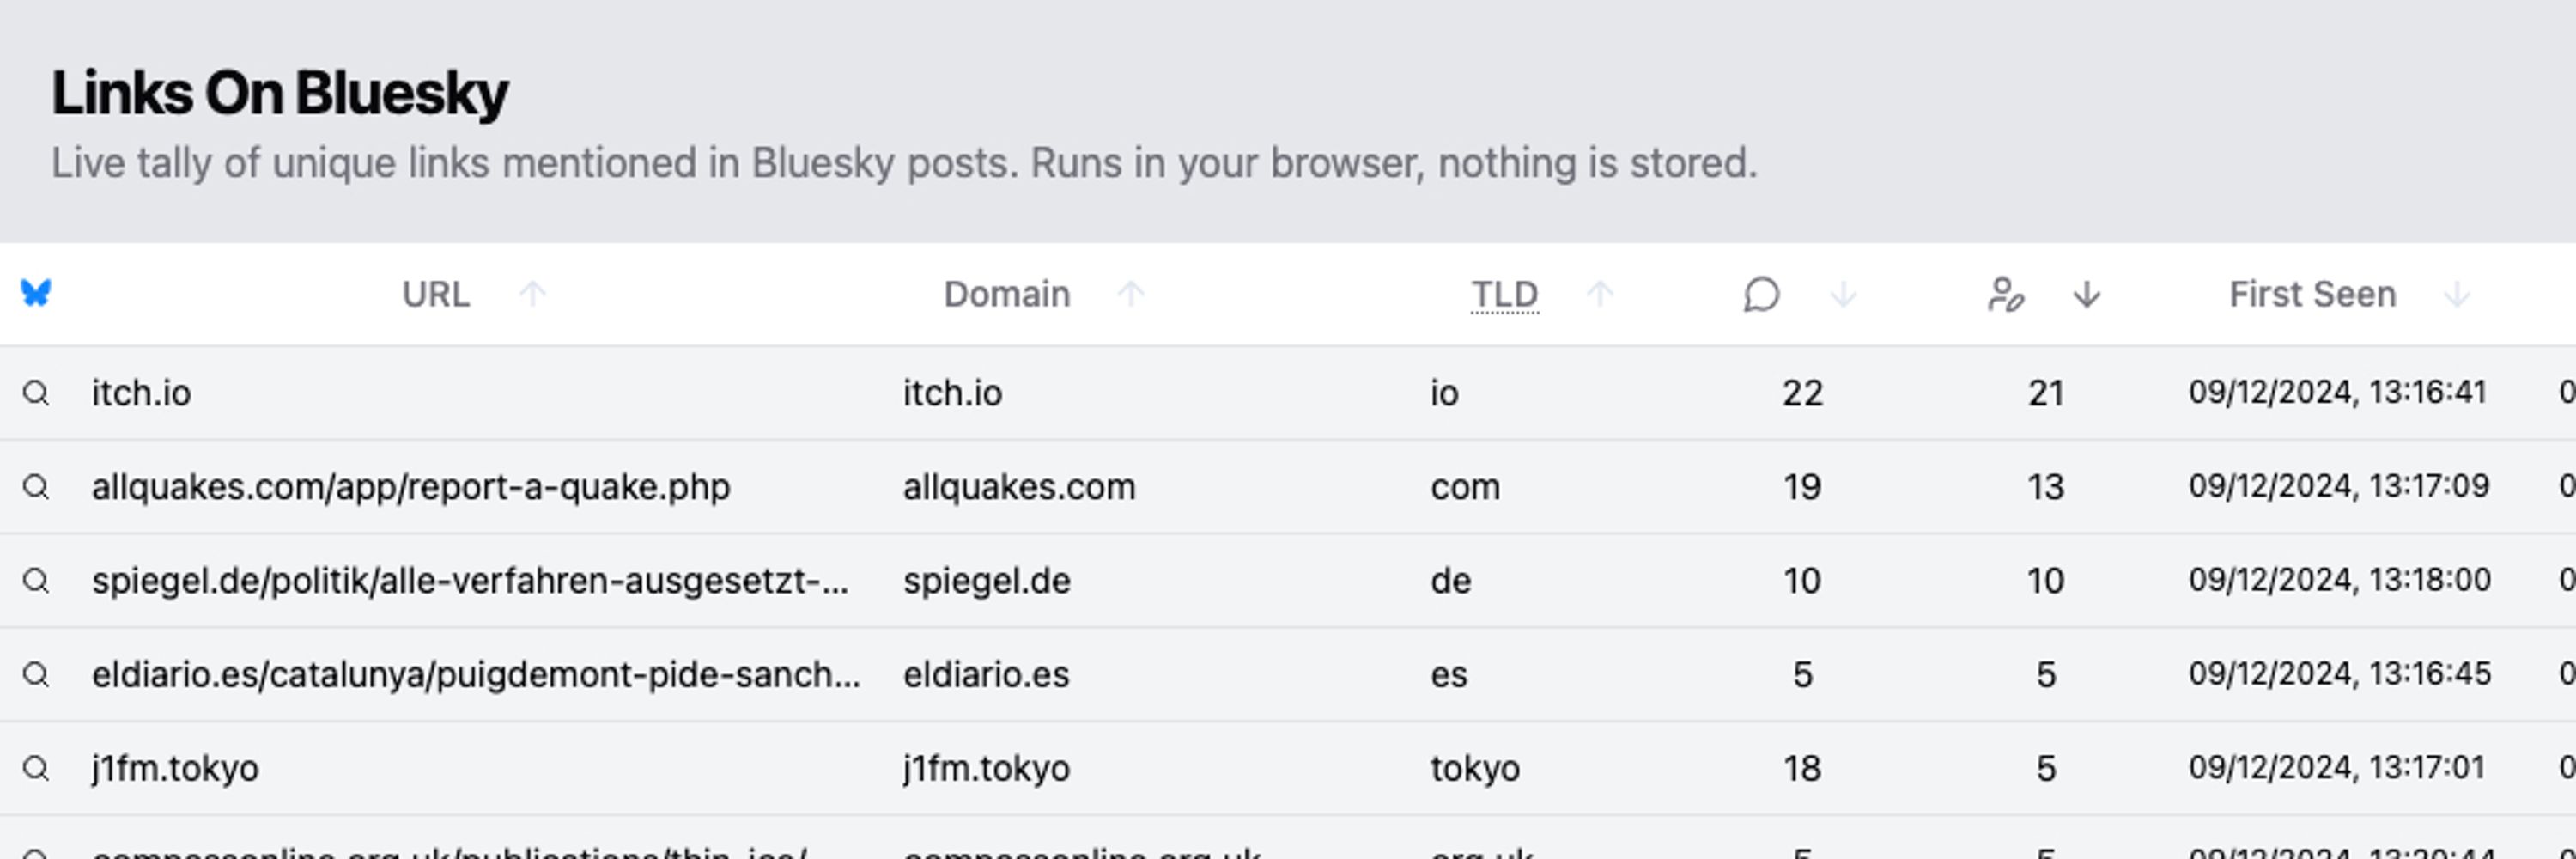Sort by First Seen column header
The width and height of the screenshot is (2576, 859).
point(2312,295)
